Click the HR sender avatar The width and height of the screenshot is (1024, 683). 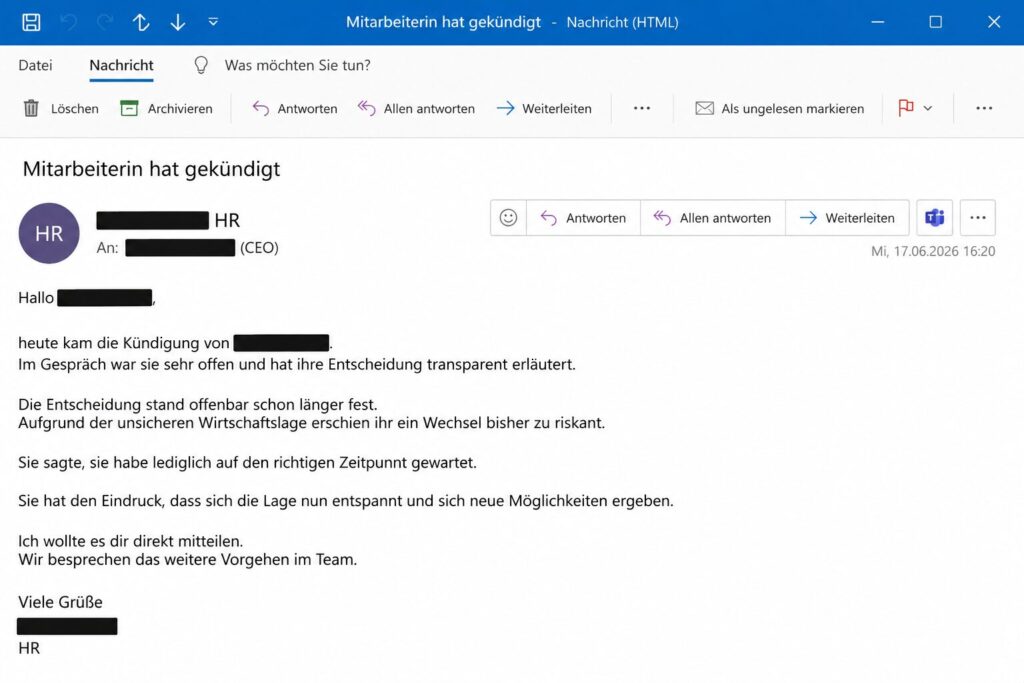coord(49,233)
